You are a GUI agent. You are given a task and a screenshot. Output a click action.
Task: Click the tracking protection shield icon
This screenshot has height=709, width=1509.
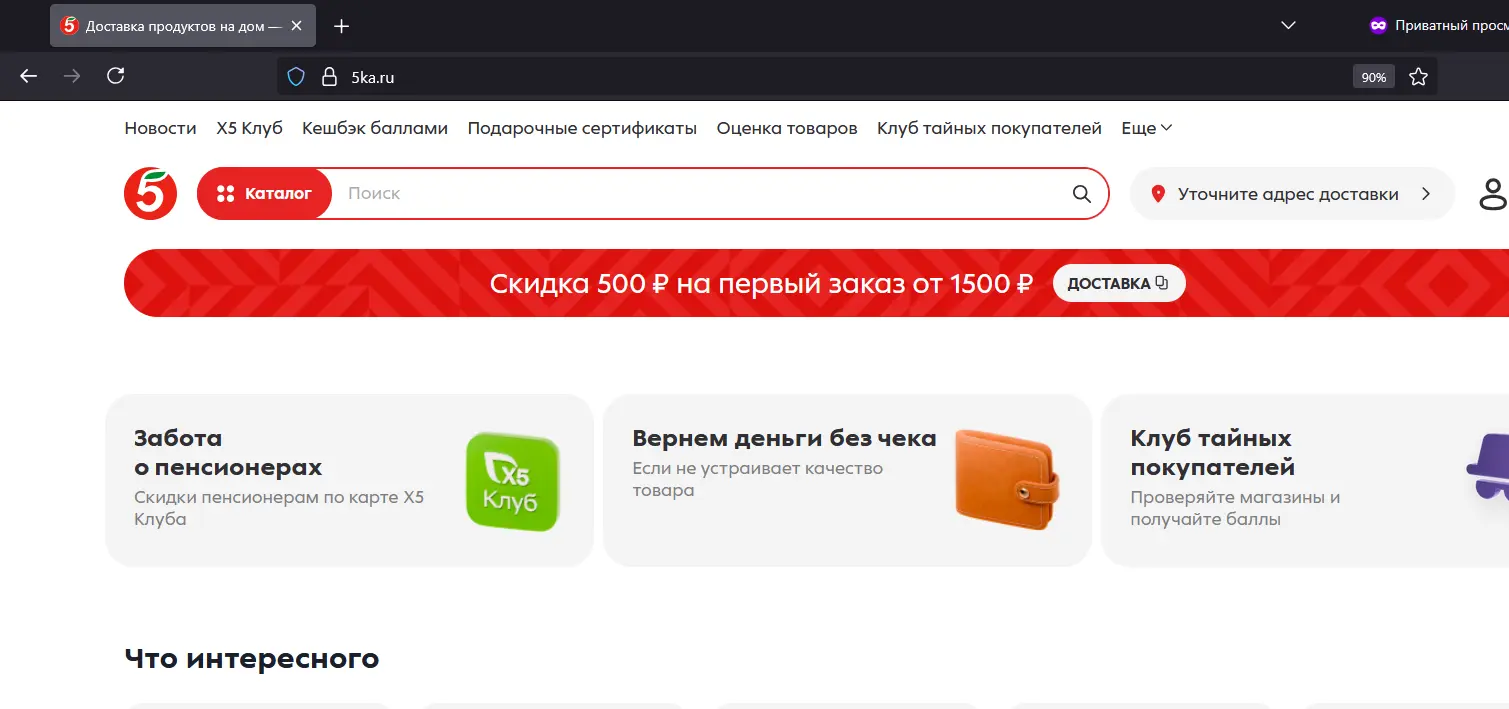click(x=296, y=77)
